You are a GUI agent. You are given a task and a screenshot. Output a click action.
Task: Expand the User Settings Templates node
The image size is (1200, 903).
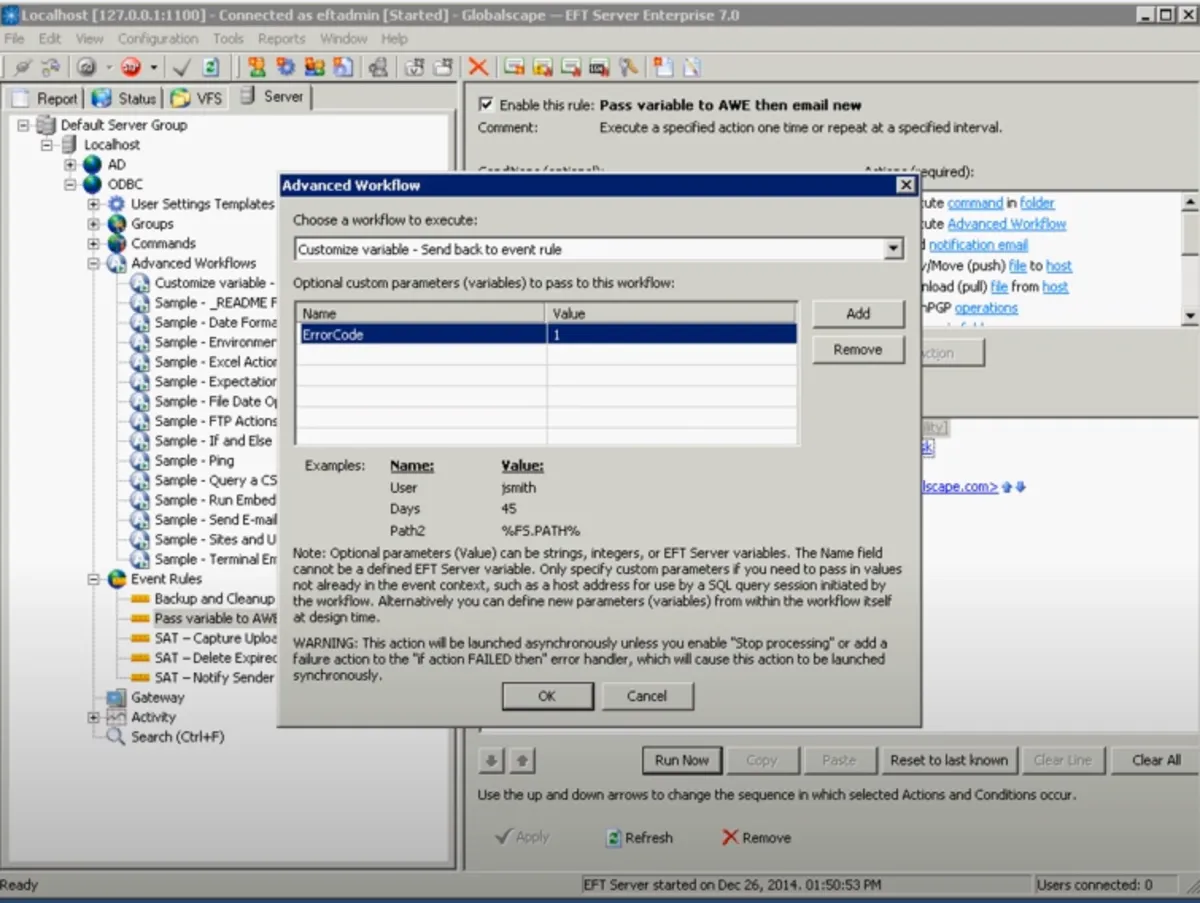pos(94,204)
